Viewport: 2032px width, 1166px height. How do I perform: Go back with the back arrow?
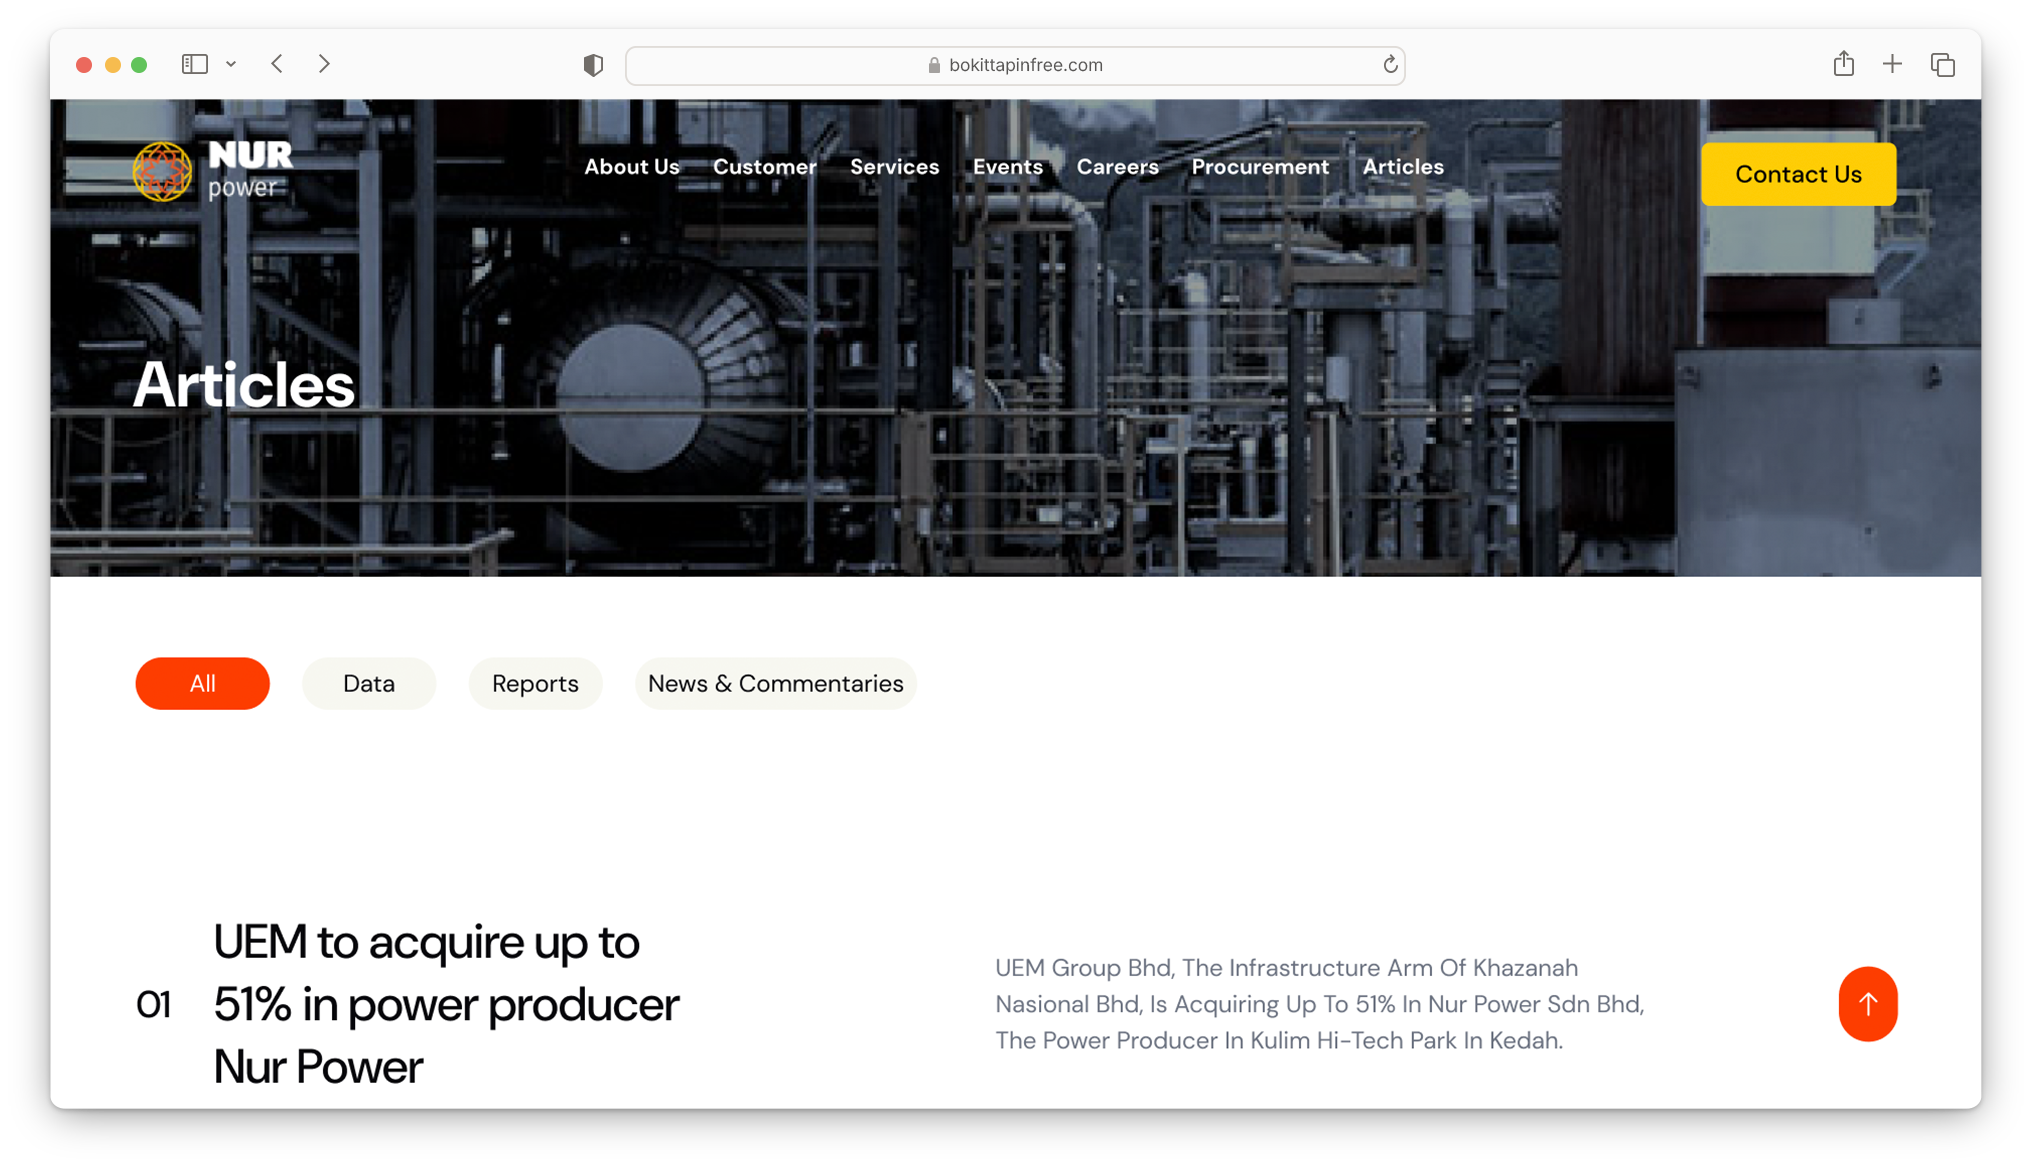point(277,64)
